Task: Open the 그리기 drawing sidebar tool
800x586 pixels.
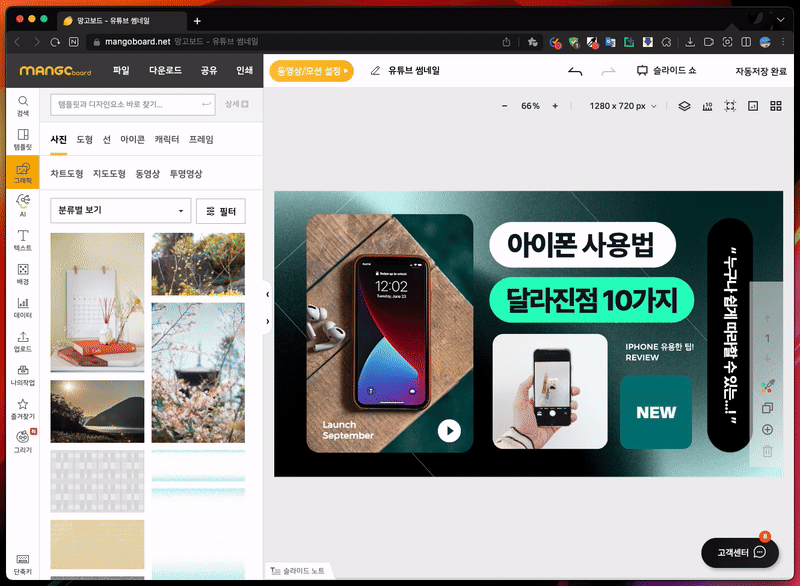Action: (x=23, y=442)
